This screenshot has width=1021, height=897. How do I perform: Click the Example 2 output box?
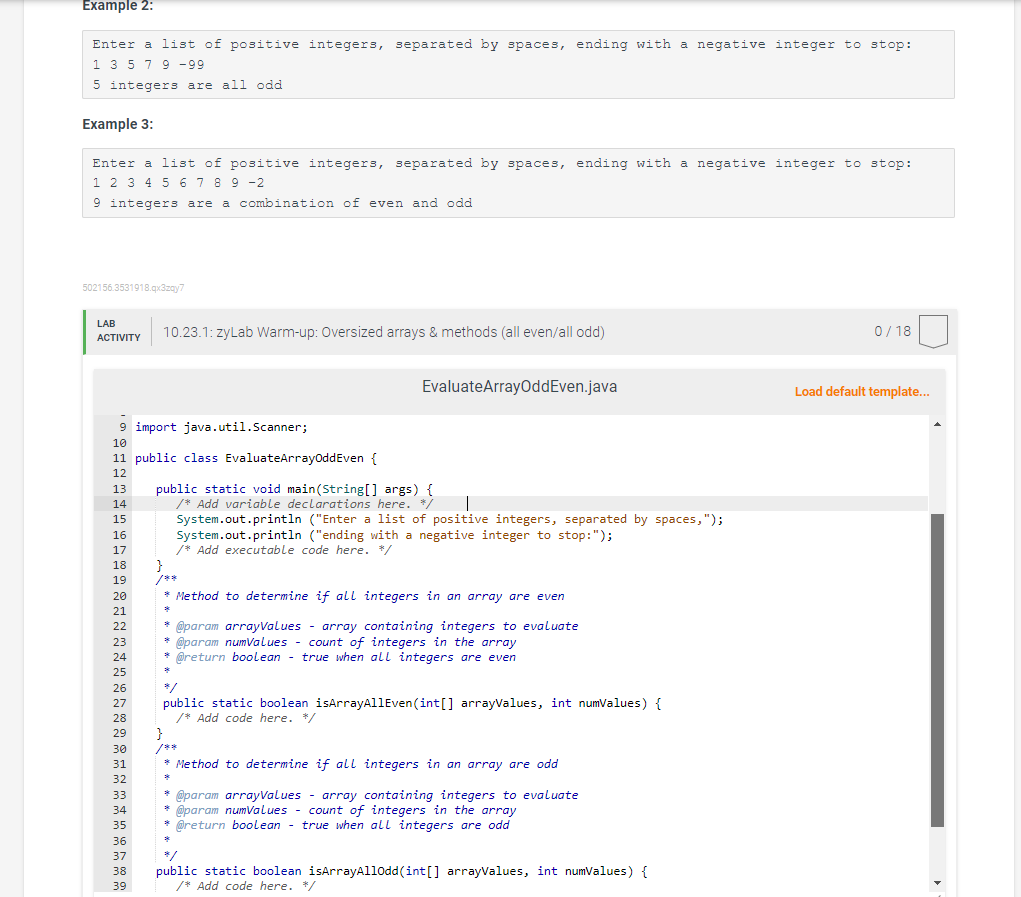tap(517, 64)
